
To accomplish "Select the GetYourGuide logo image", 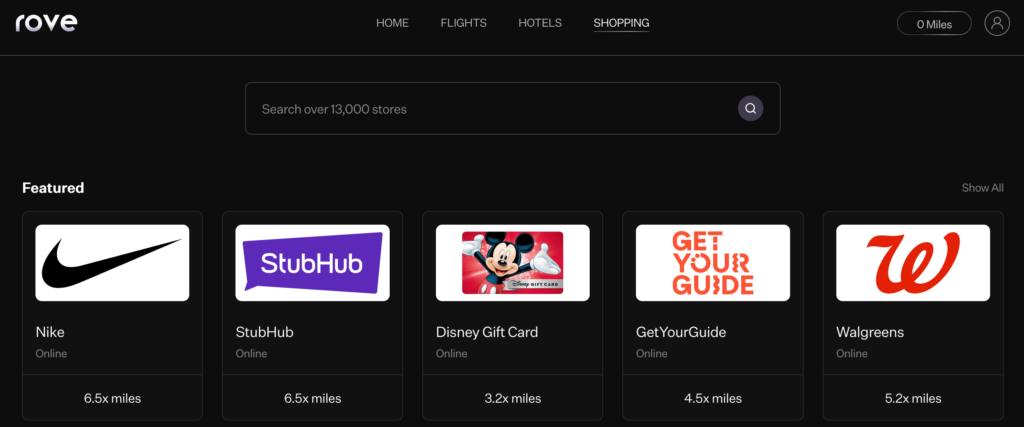I will (x=712, y=262).
